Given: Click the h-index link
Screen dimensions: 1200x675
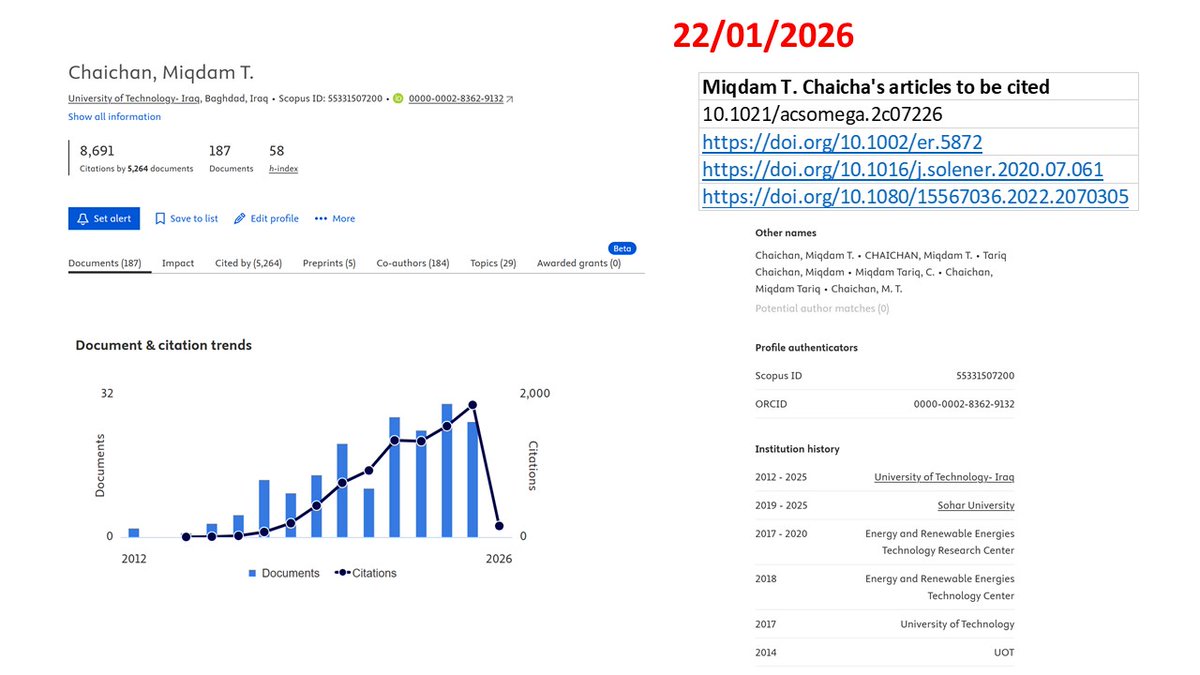Looking at the screenshot, I should (283, 169).
